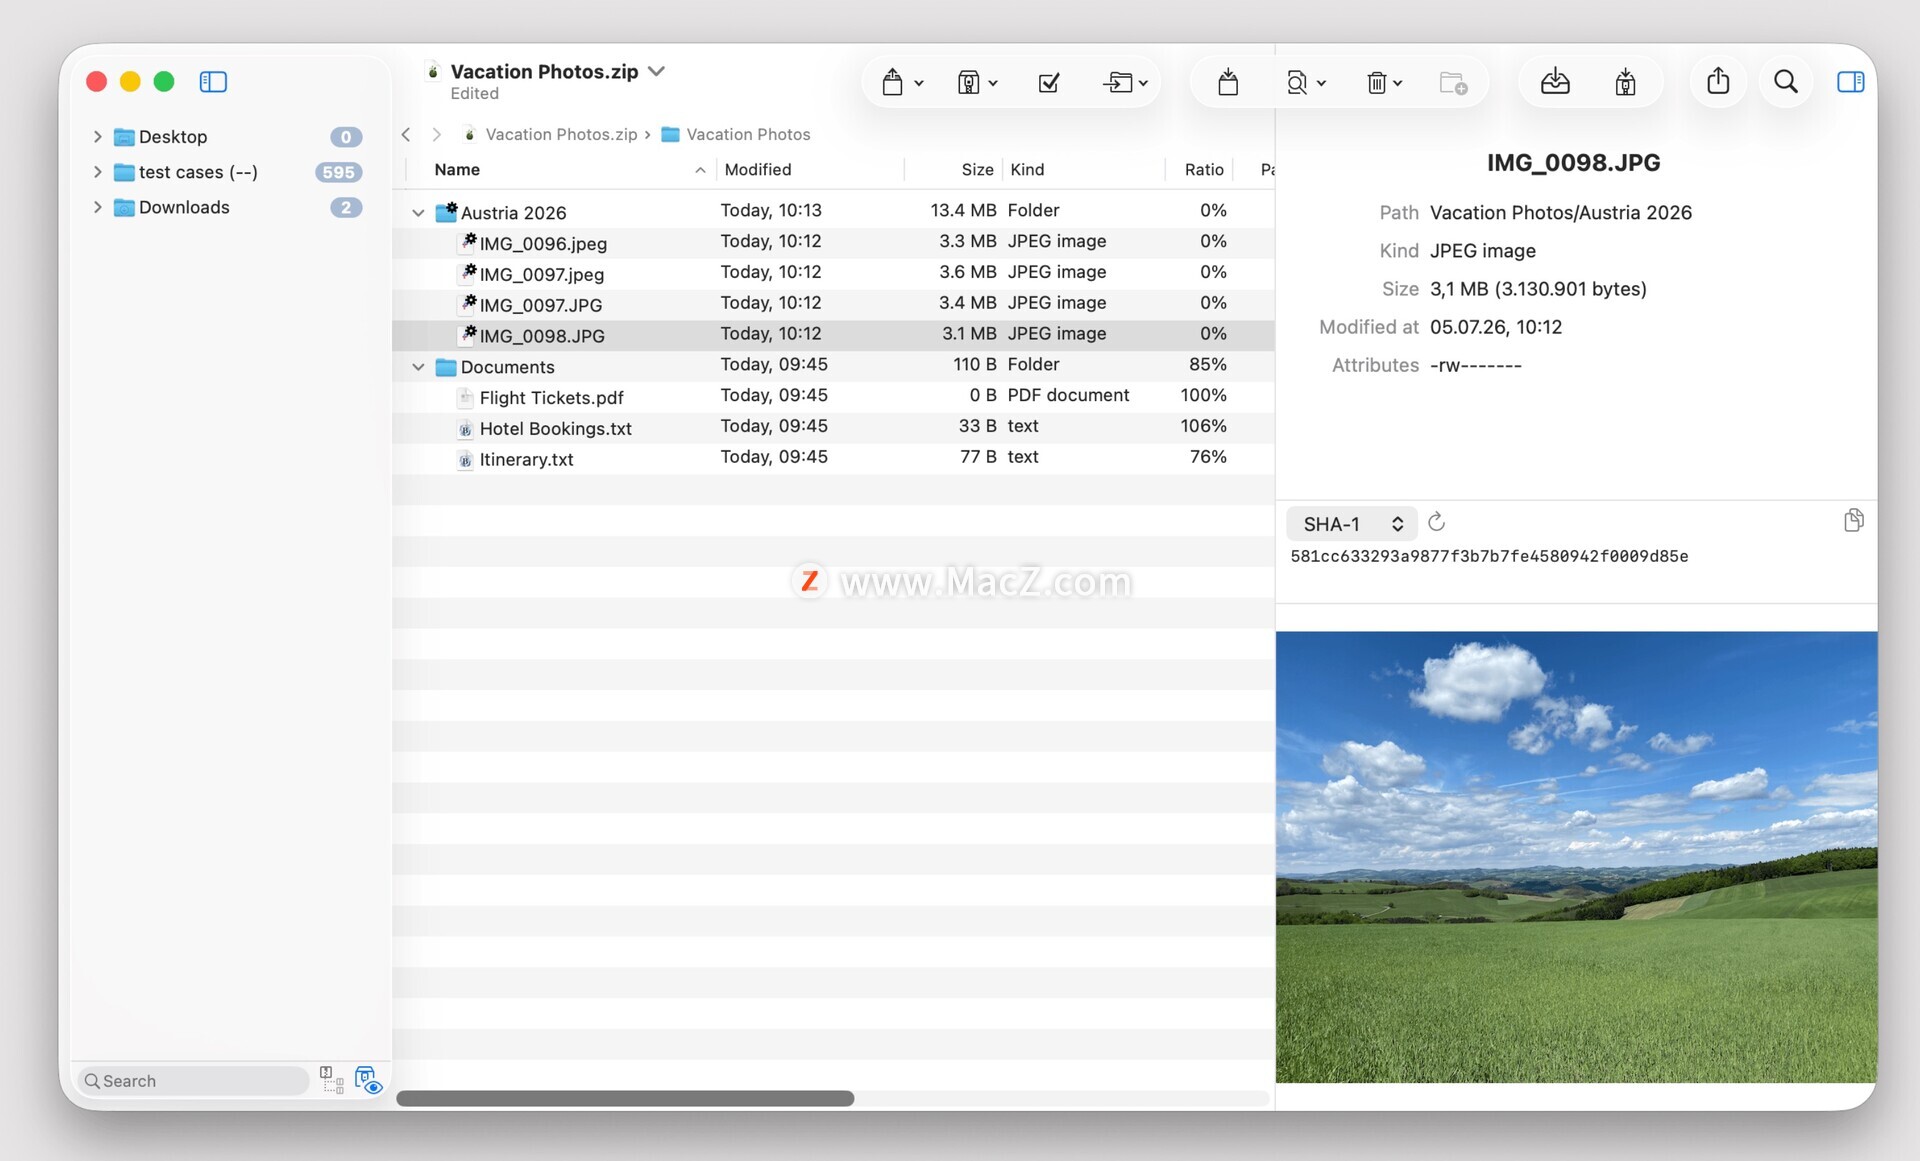
Task: Click the Austria 2026 folder icon
Action: 447,212
